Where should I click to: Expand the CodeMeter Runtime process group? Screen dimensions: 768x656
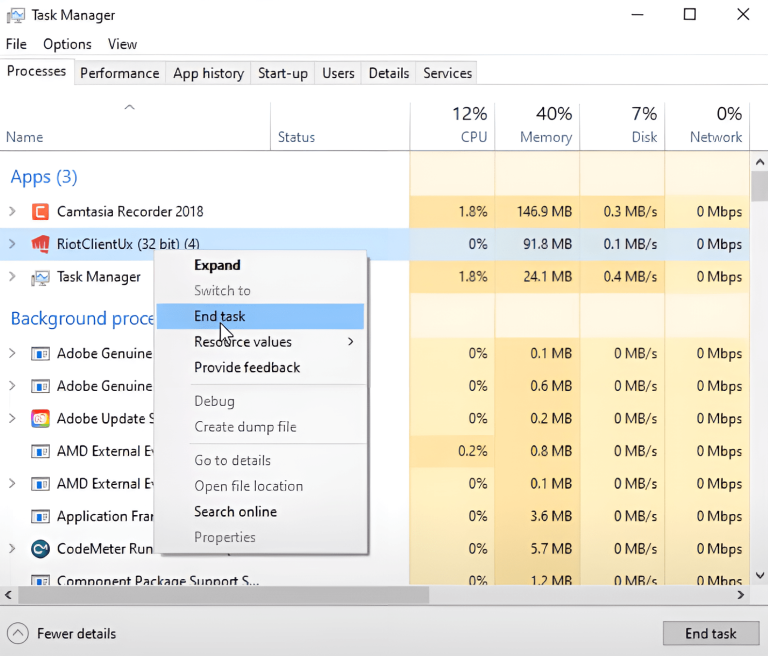(x=12, y=549)
